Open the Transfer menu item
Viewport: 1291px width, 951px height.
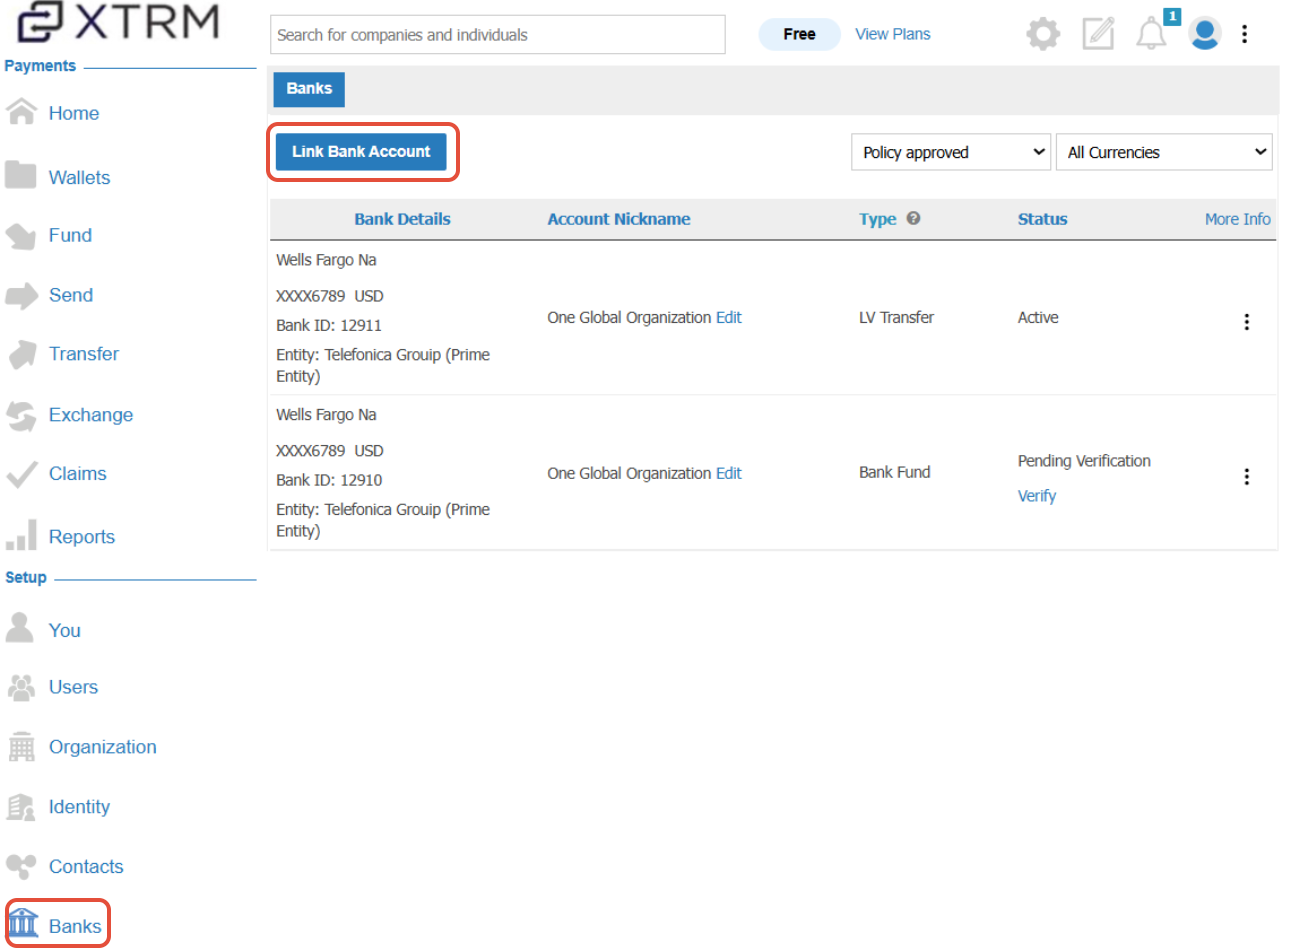[84, 354]
